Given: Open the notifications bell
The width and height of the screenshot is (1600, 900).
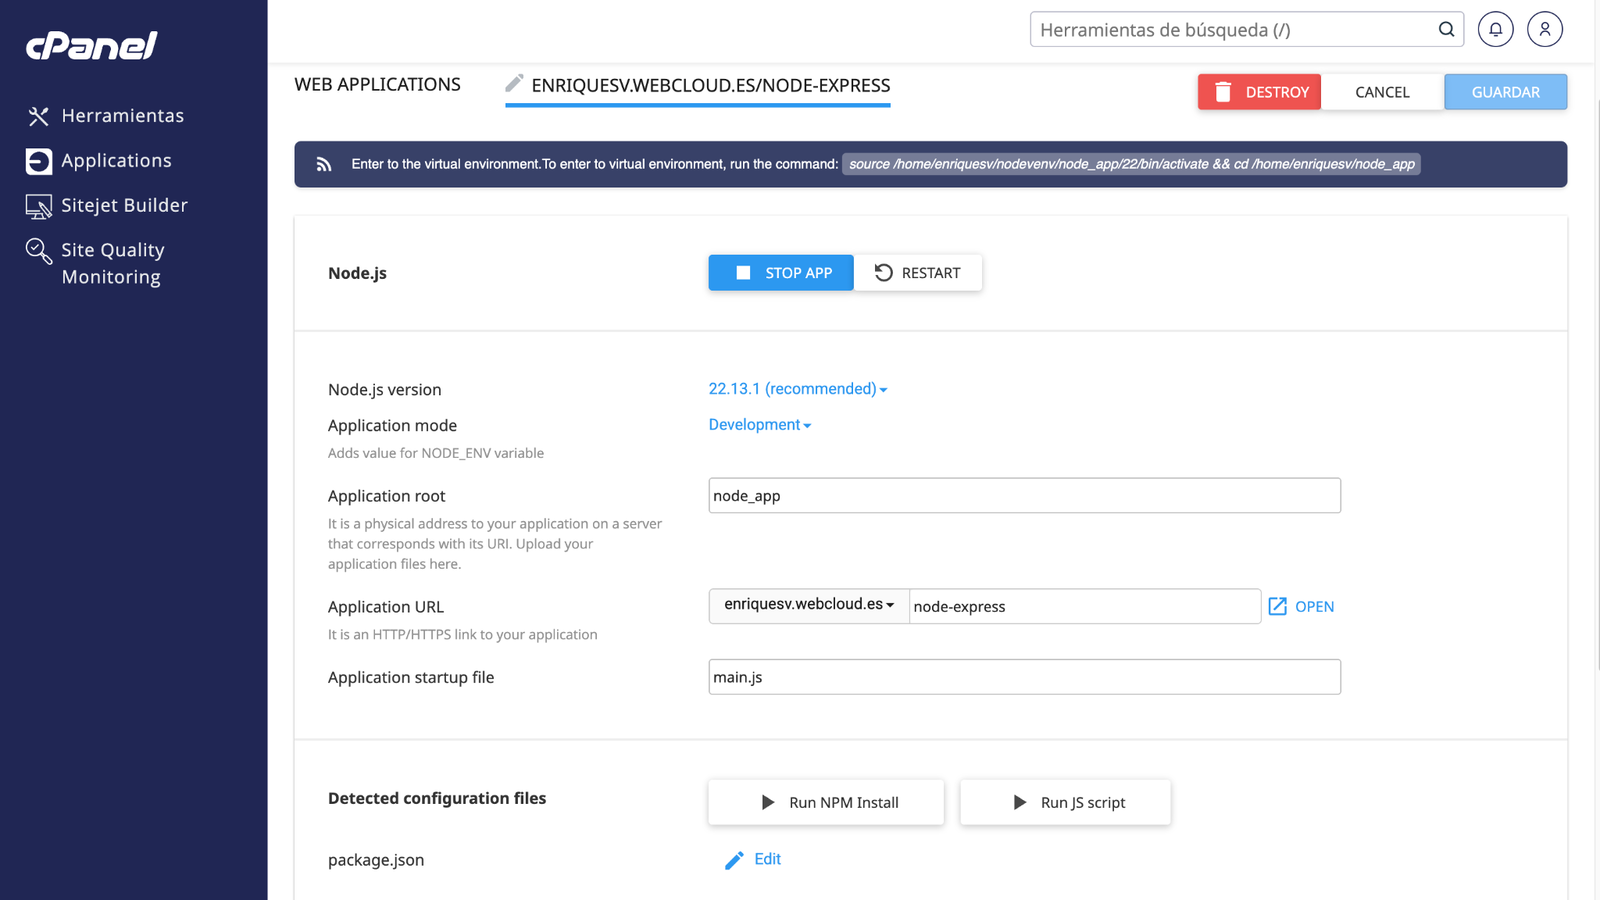Looking at the screenshot, I should (1496, 29).
